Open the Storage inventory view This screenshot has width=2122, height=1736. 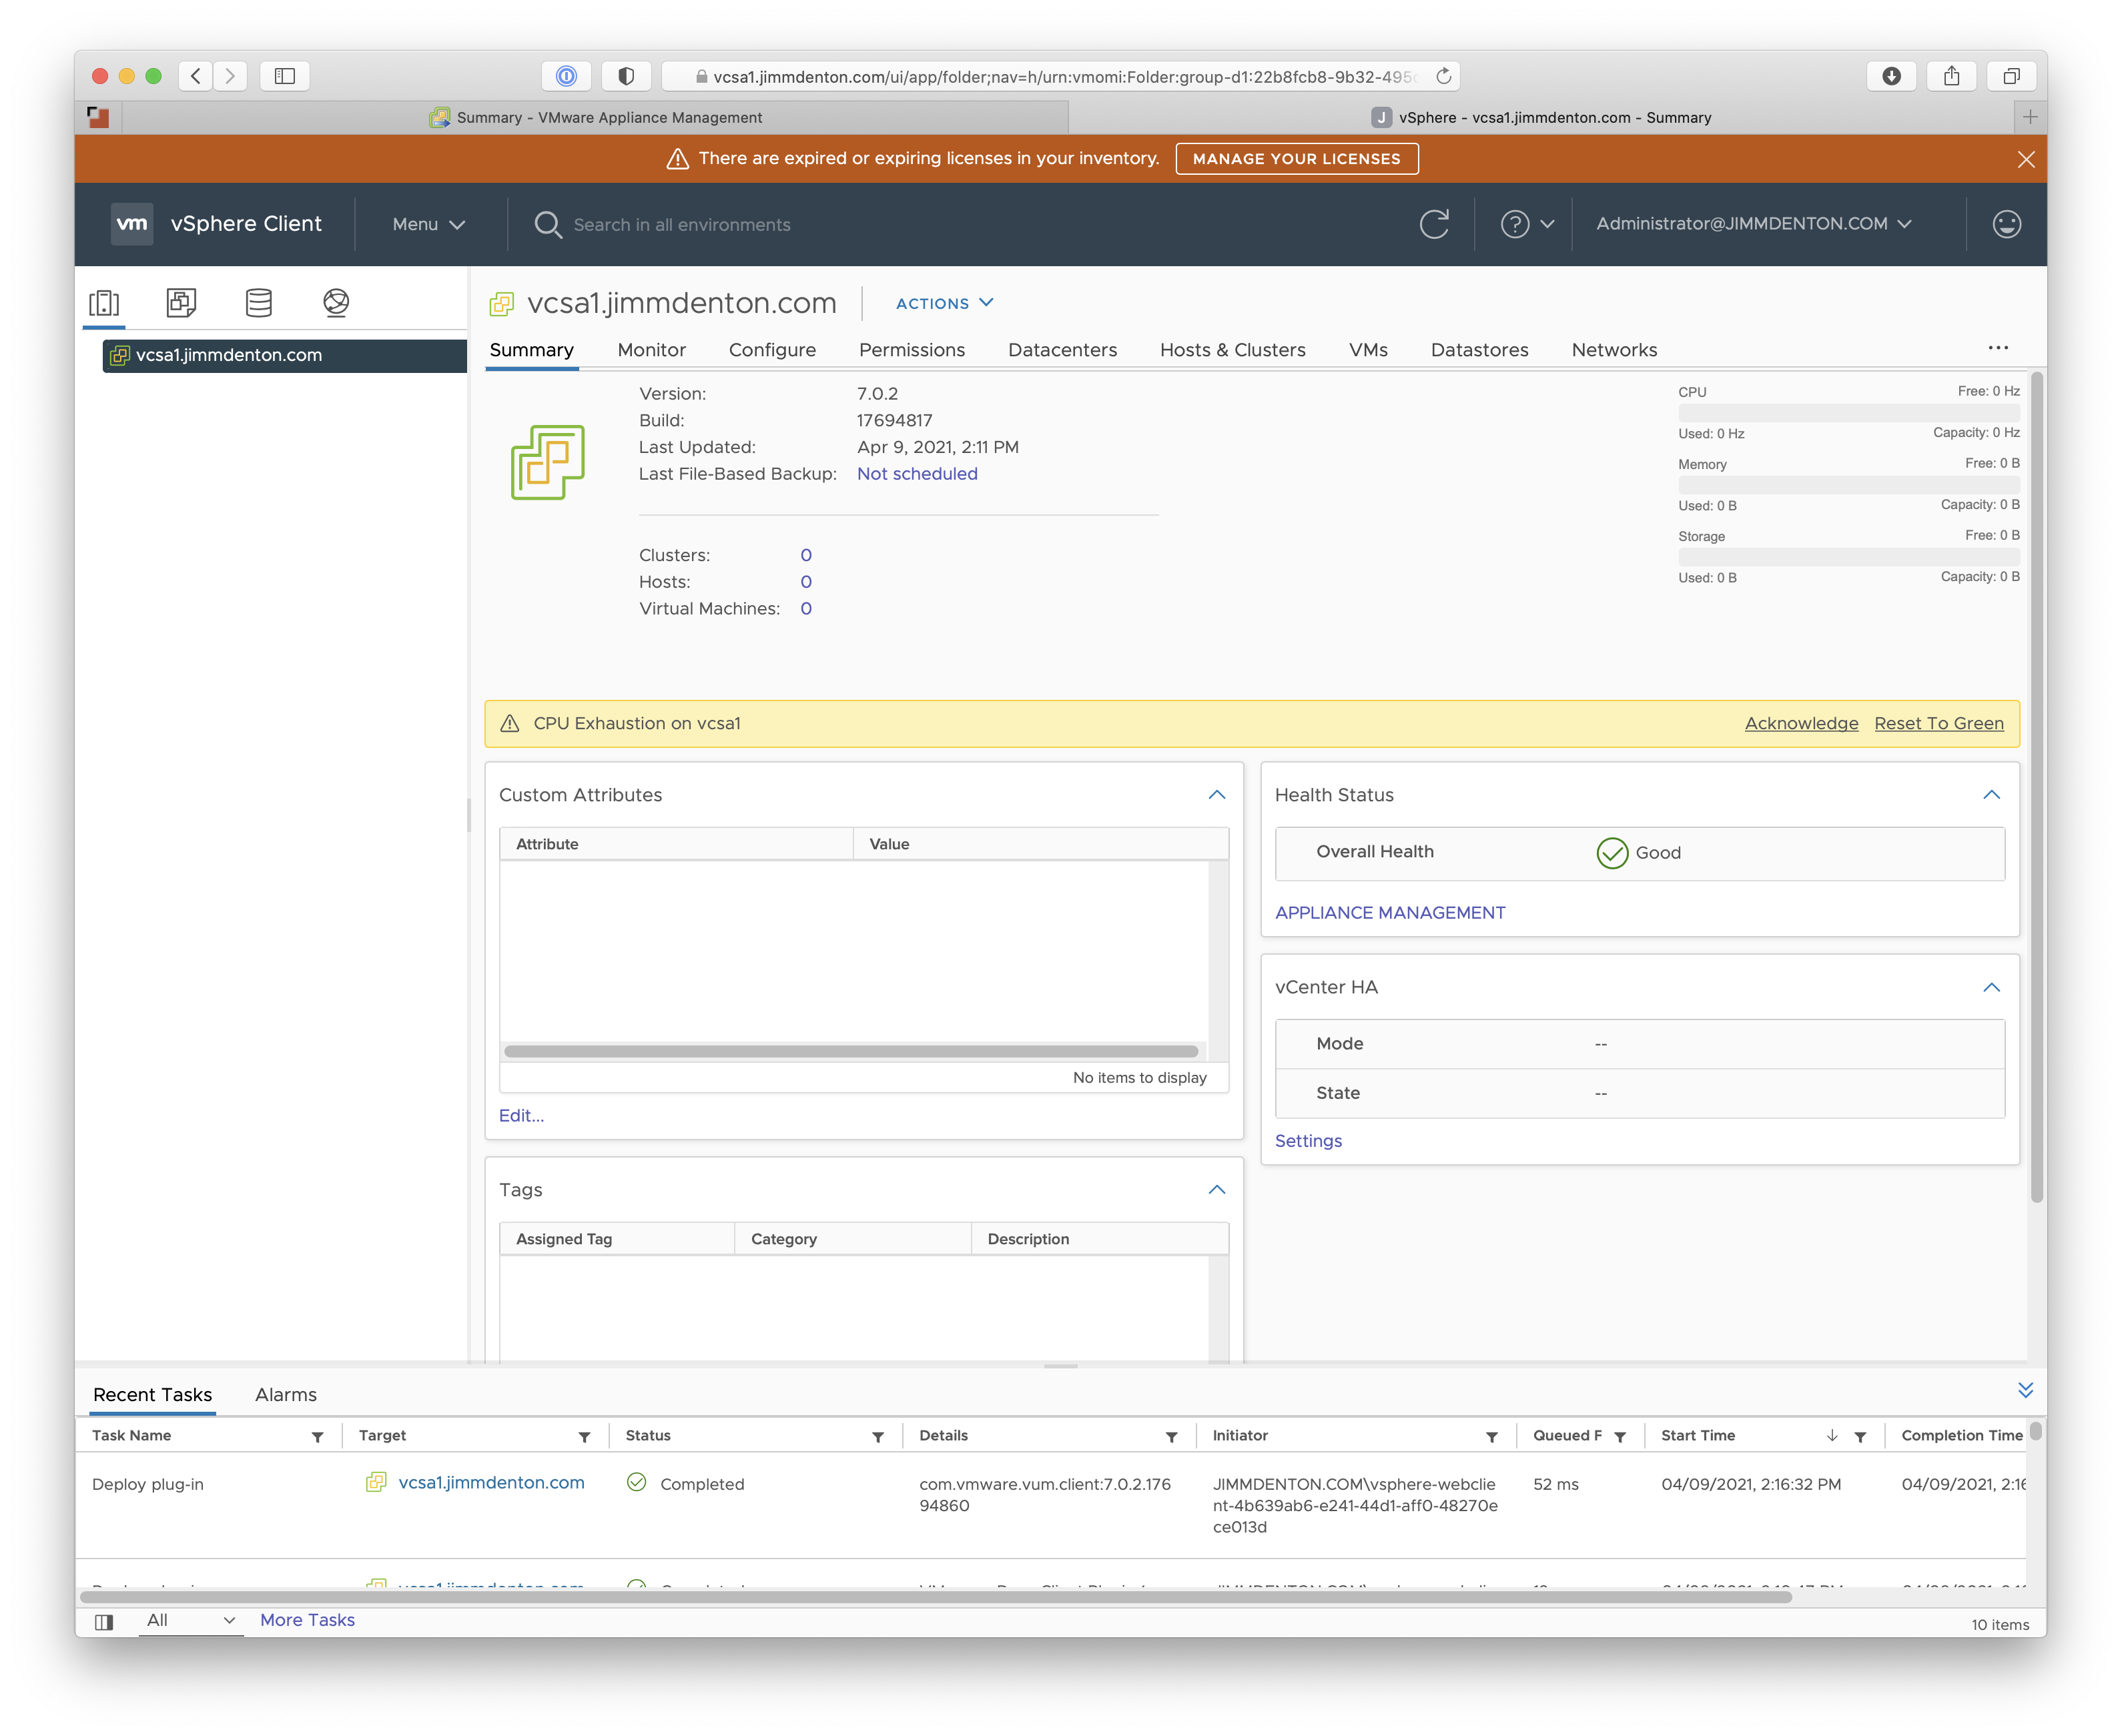(259, 302)
